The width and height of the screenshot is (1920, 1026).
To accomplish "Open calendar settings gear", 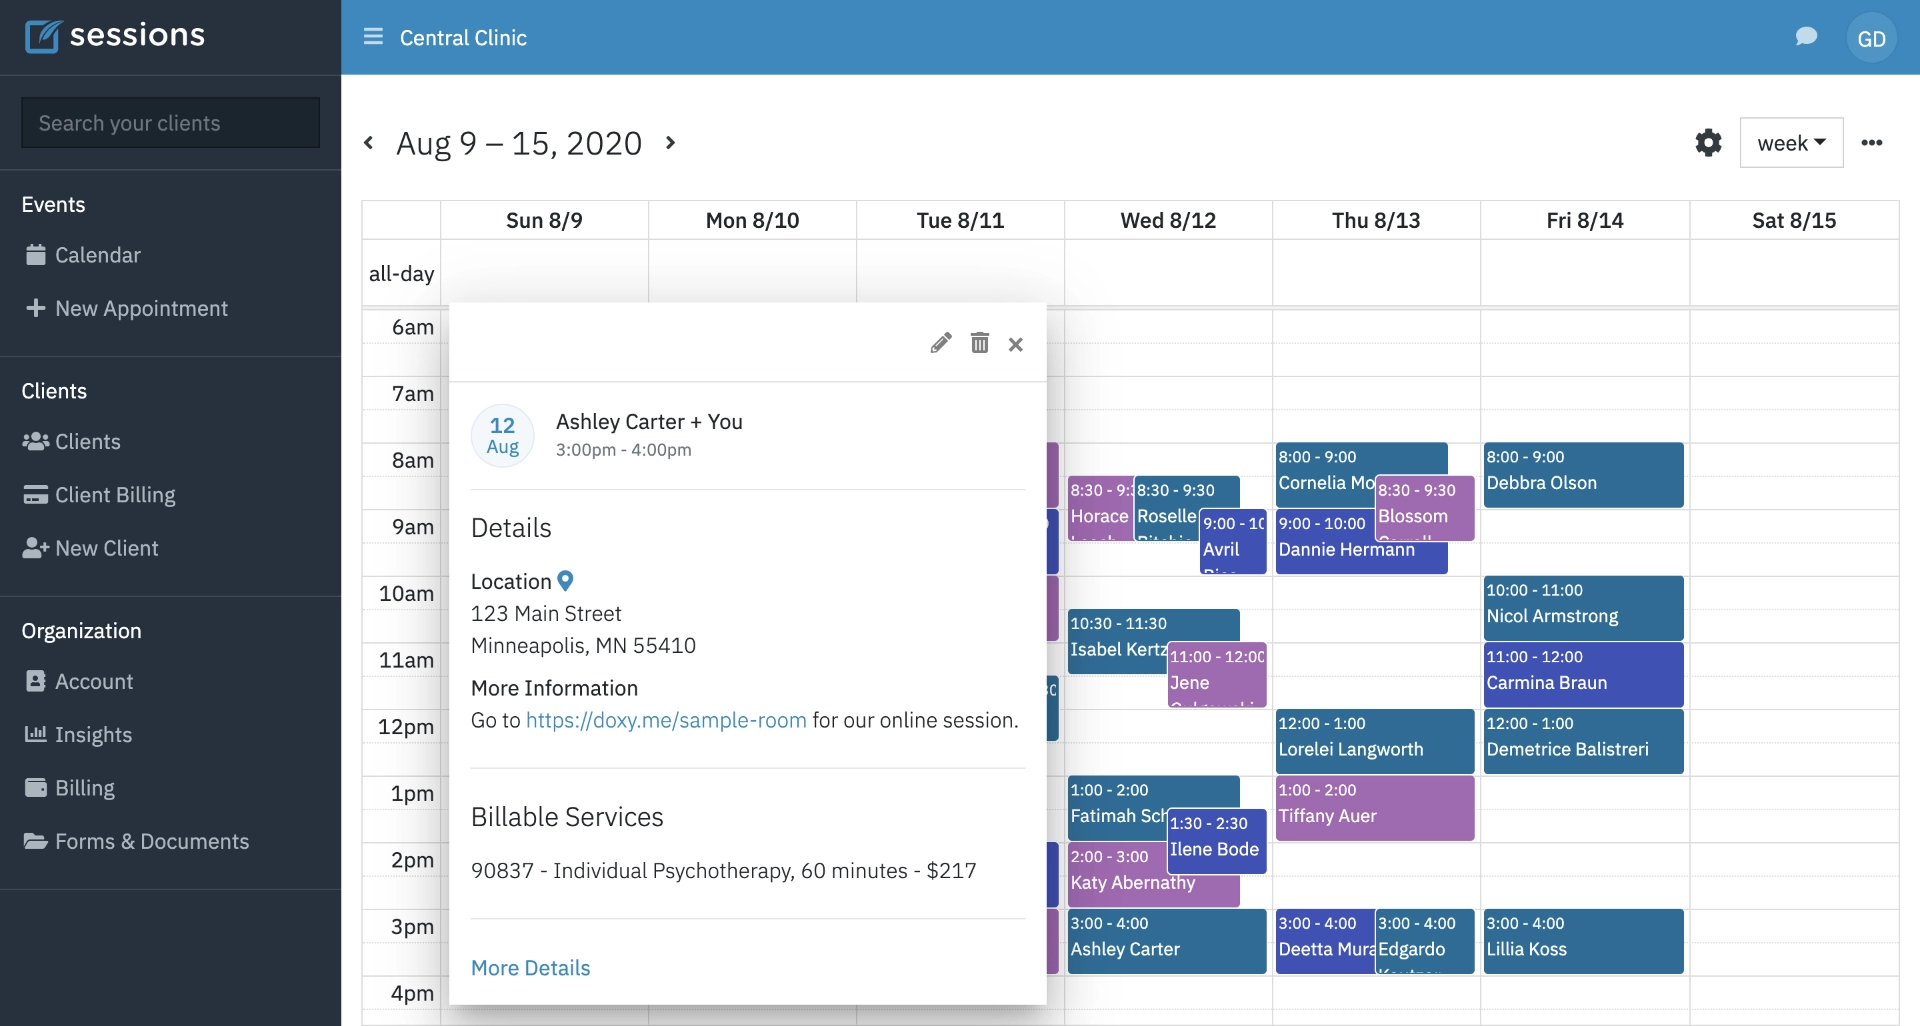I will click(x=1708, y=142).
